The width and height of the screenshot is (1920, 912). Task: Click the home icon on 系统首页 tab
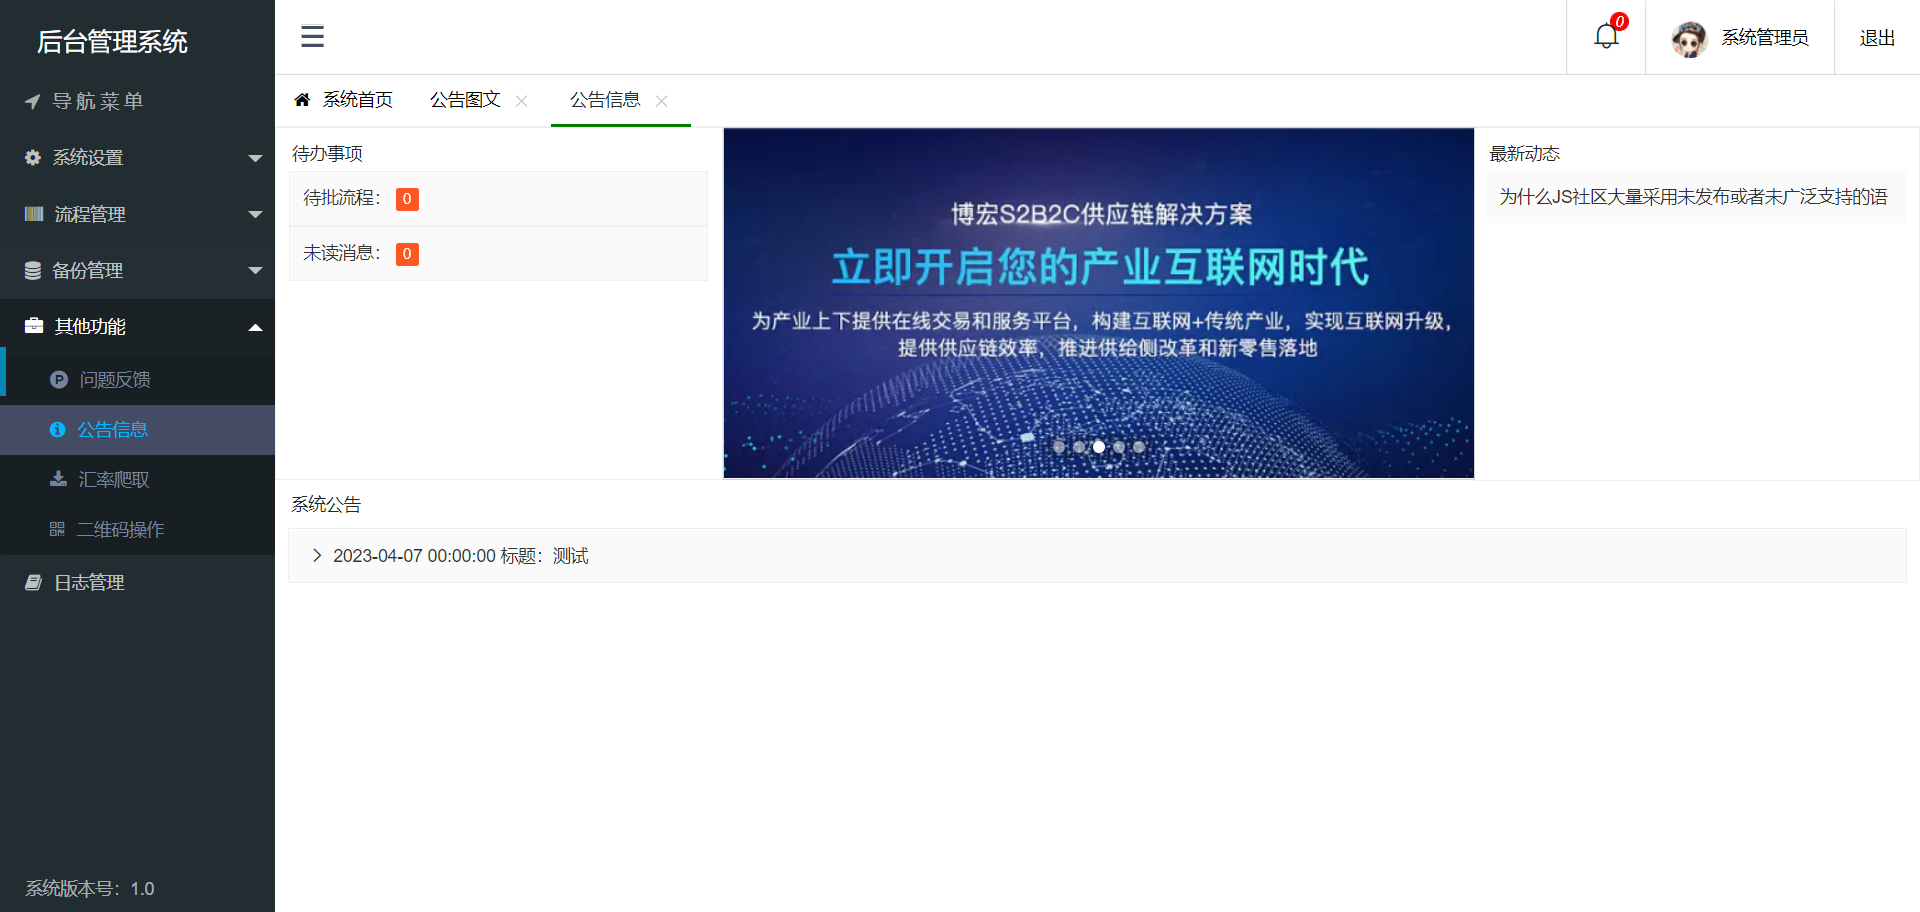tap(303, 99)
